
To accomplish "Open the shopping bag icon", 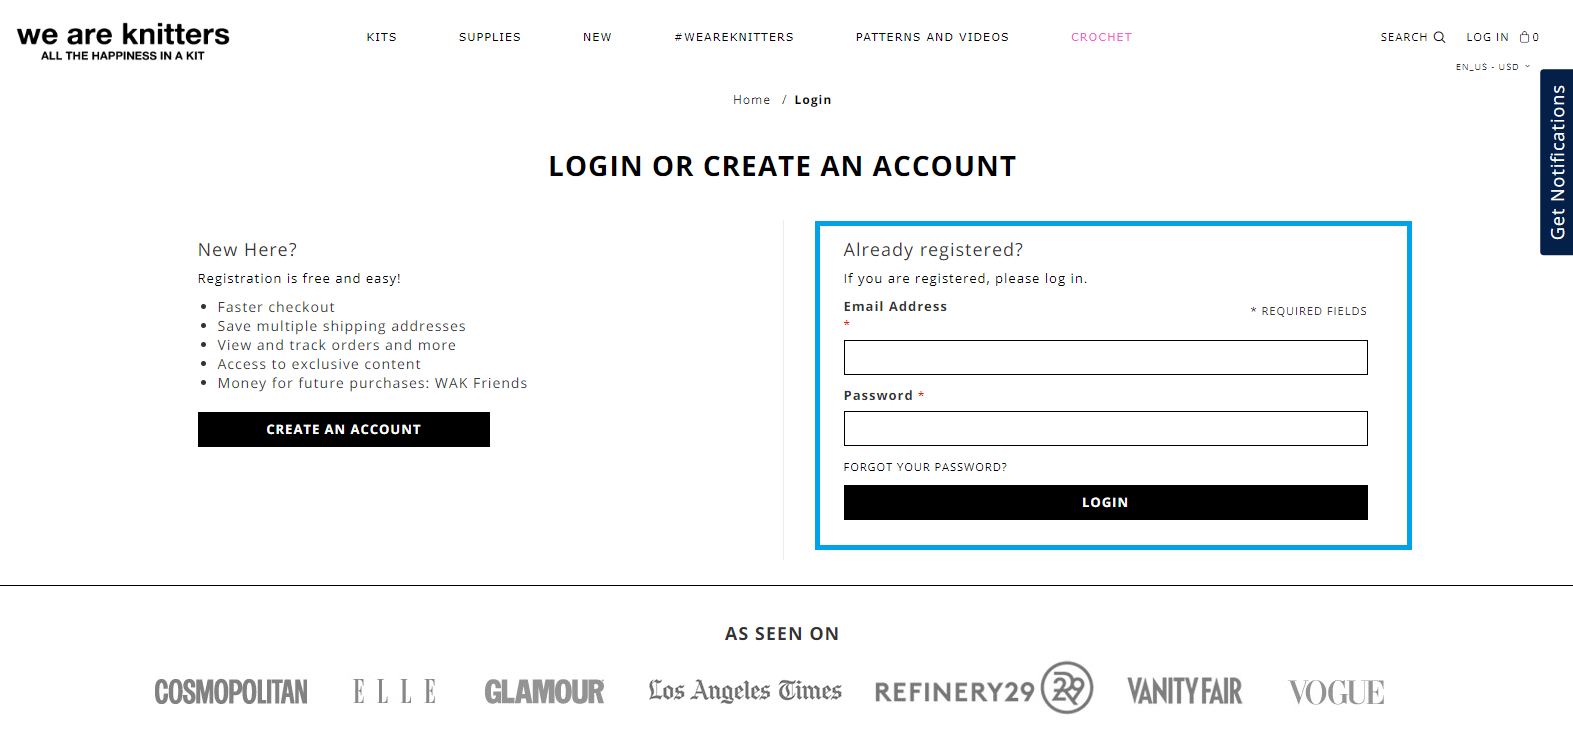I will [x=1525, y=37].
